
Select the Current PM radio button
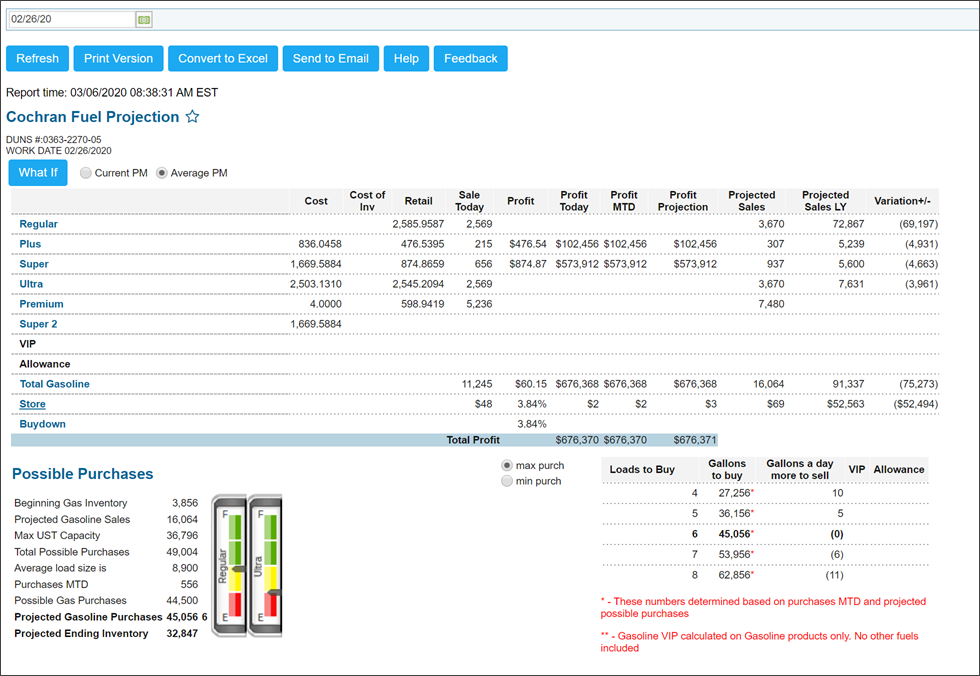click(x=86, y=173)
